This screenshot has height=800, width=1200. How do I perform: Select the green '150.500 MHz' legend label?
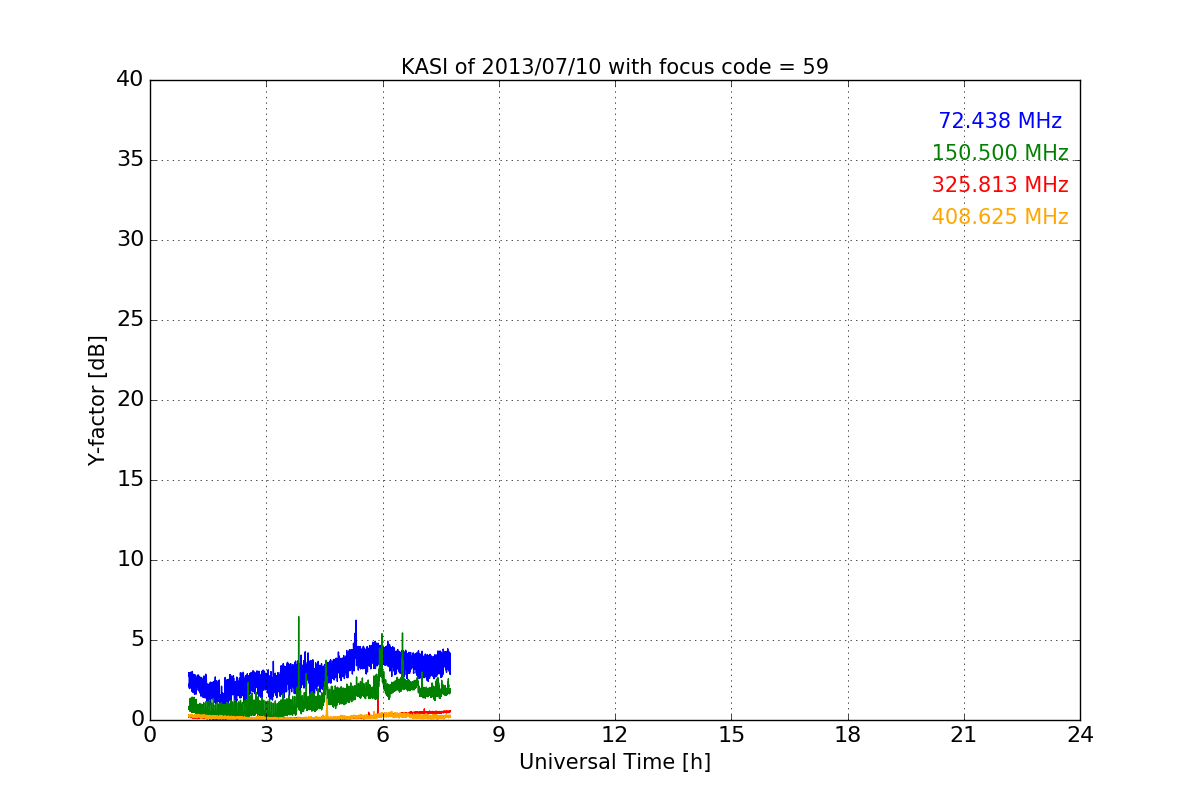pos(1000,153)
